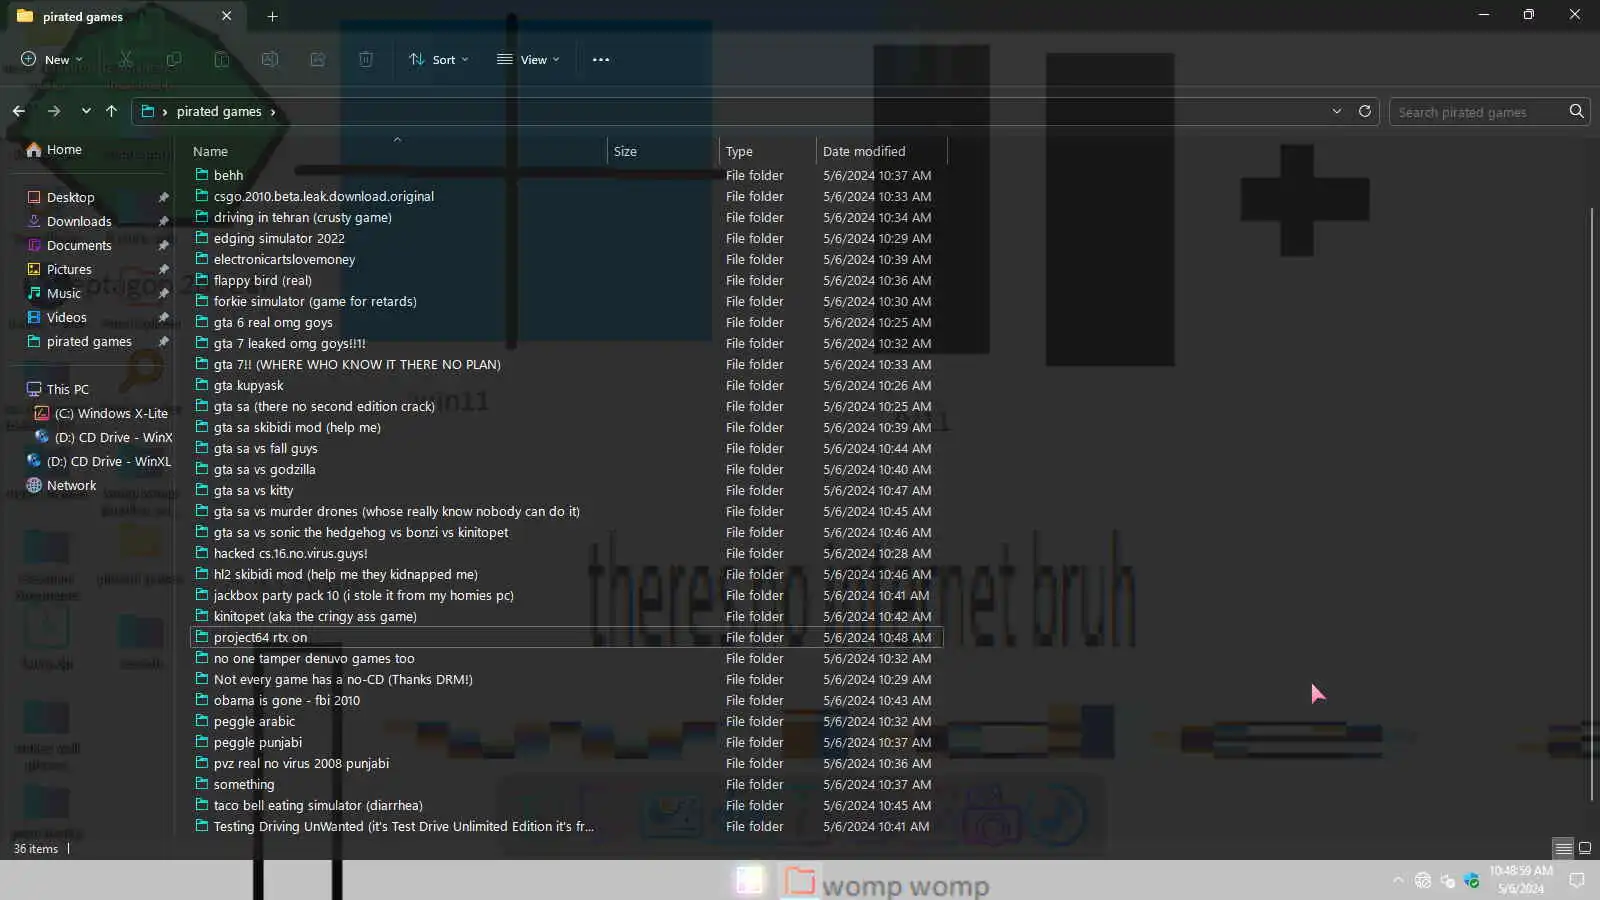Image resolution: width=1600 pixels, height=900 pixels.
Task: Select folder pvz real no virus 2008 punjabi
Action: (x=566, y=763)
